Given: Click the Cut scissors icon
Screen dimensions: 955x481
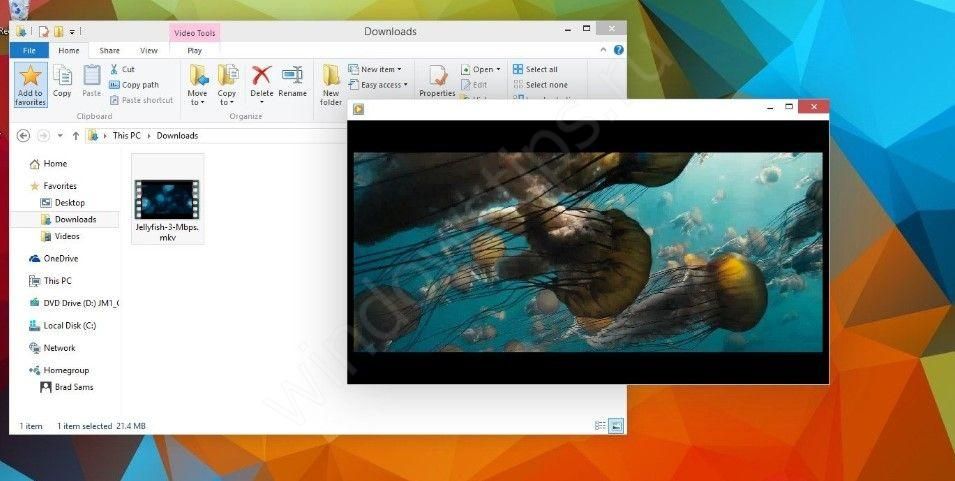Looking at the screenshot, I should pyautogui.click(x=115, y=69).
